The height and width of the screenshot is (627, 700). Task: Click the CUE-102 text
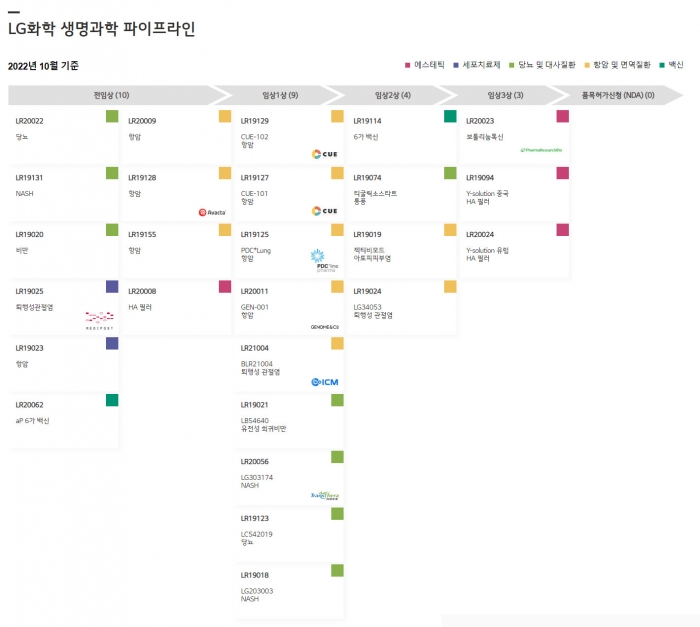[254, 137]
